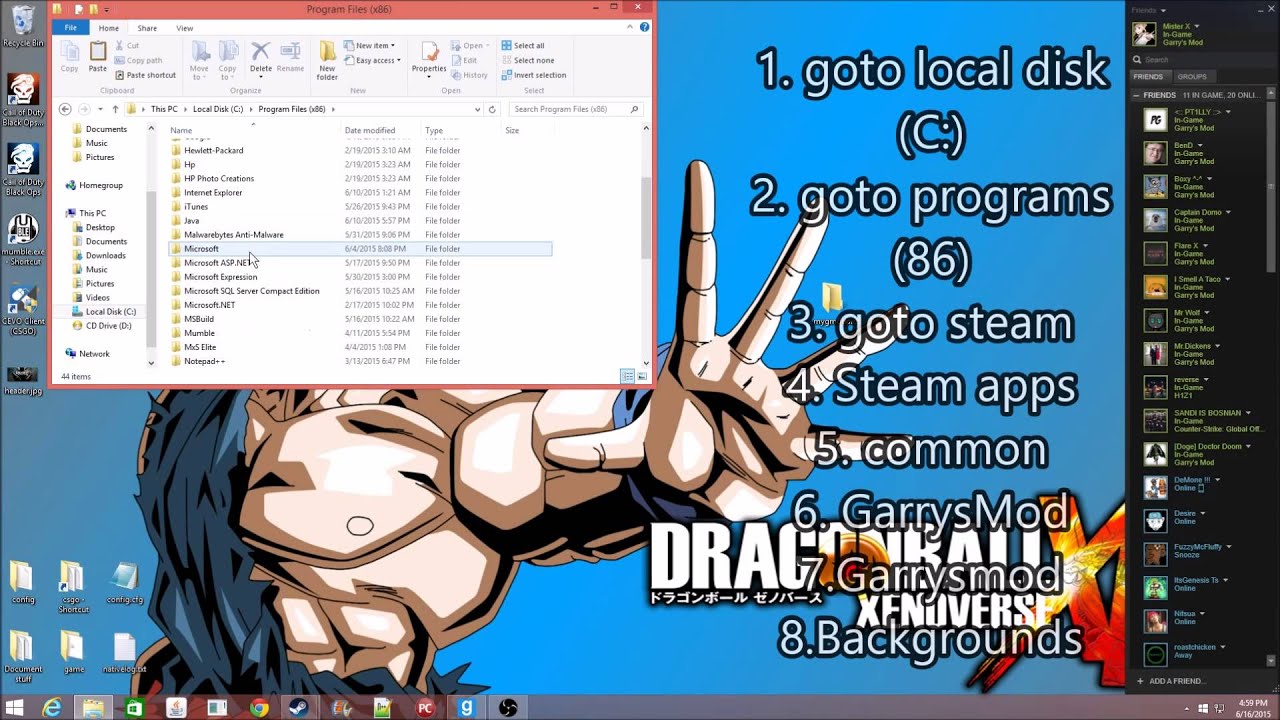
Task: Switch to Details view in status bar
Action: tap(627, 376)
